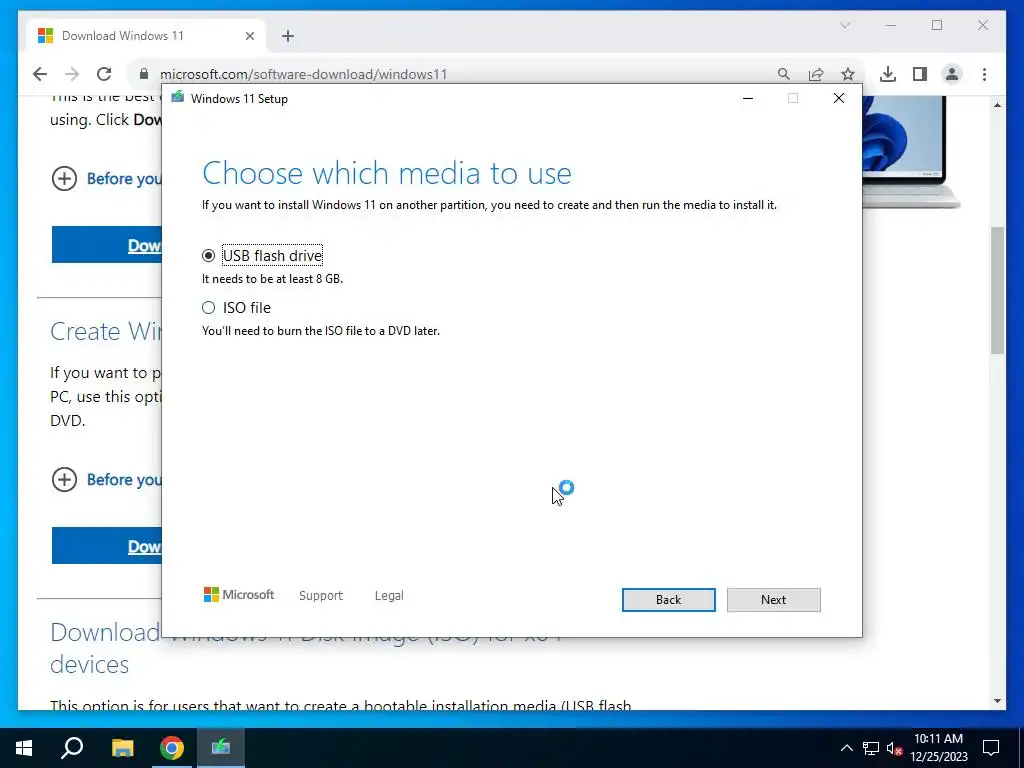Image resolution: width=1024 pixels, height=768 pixels.
Task: Select the USB flash drive option
Action: click(x=208, y=255)
